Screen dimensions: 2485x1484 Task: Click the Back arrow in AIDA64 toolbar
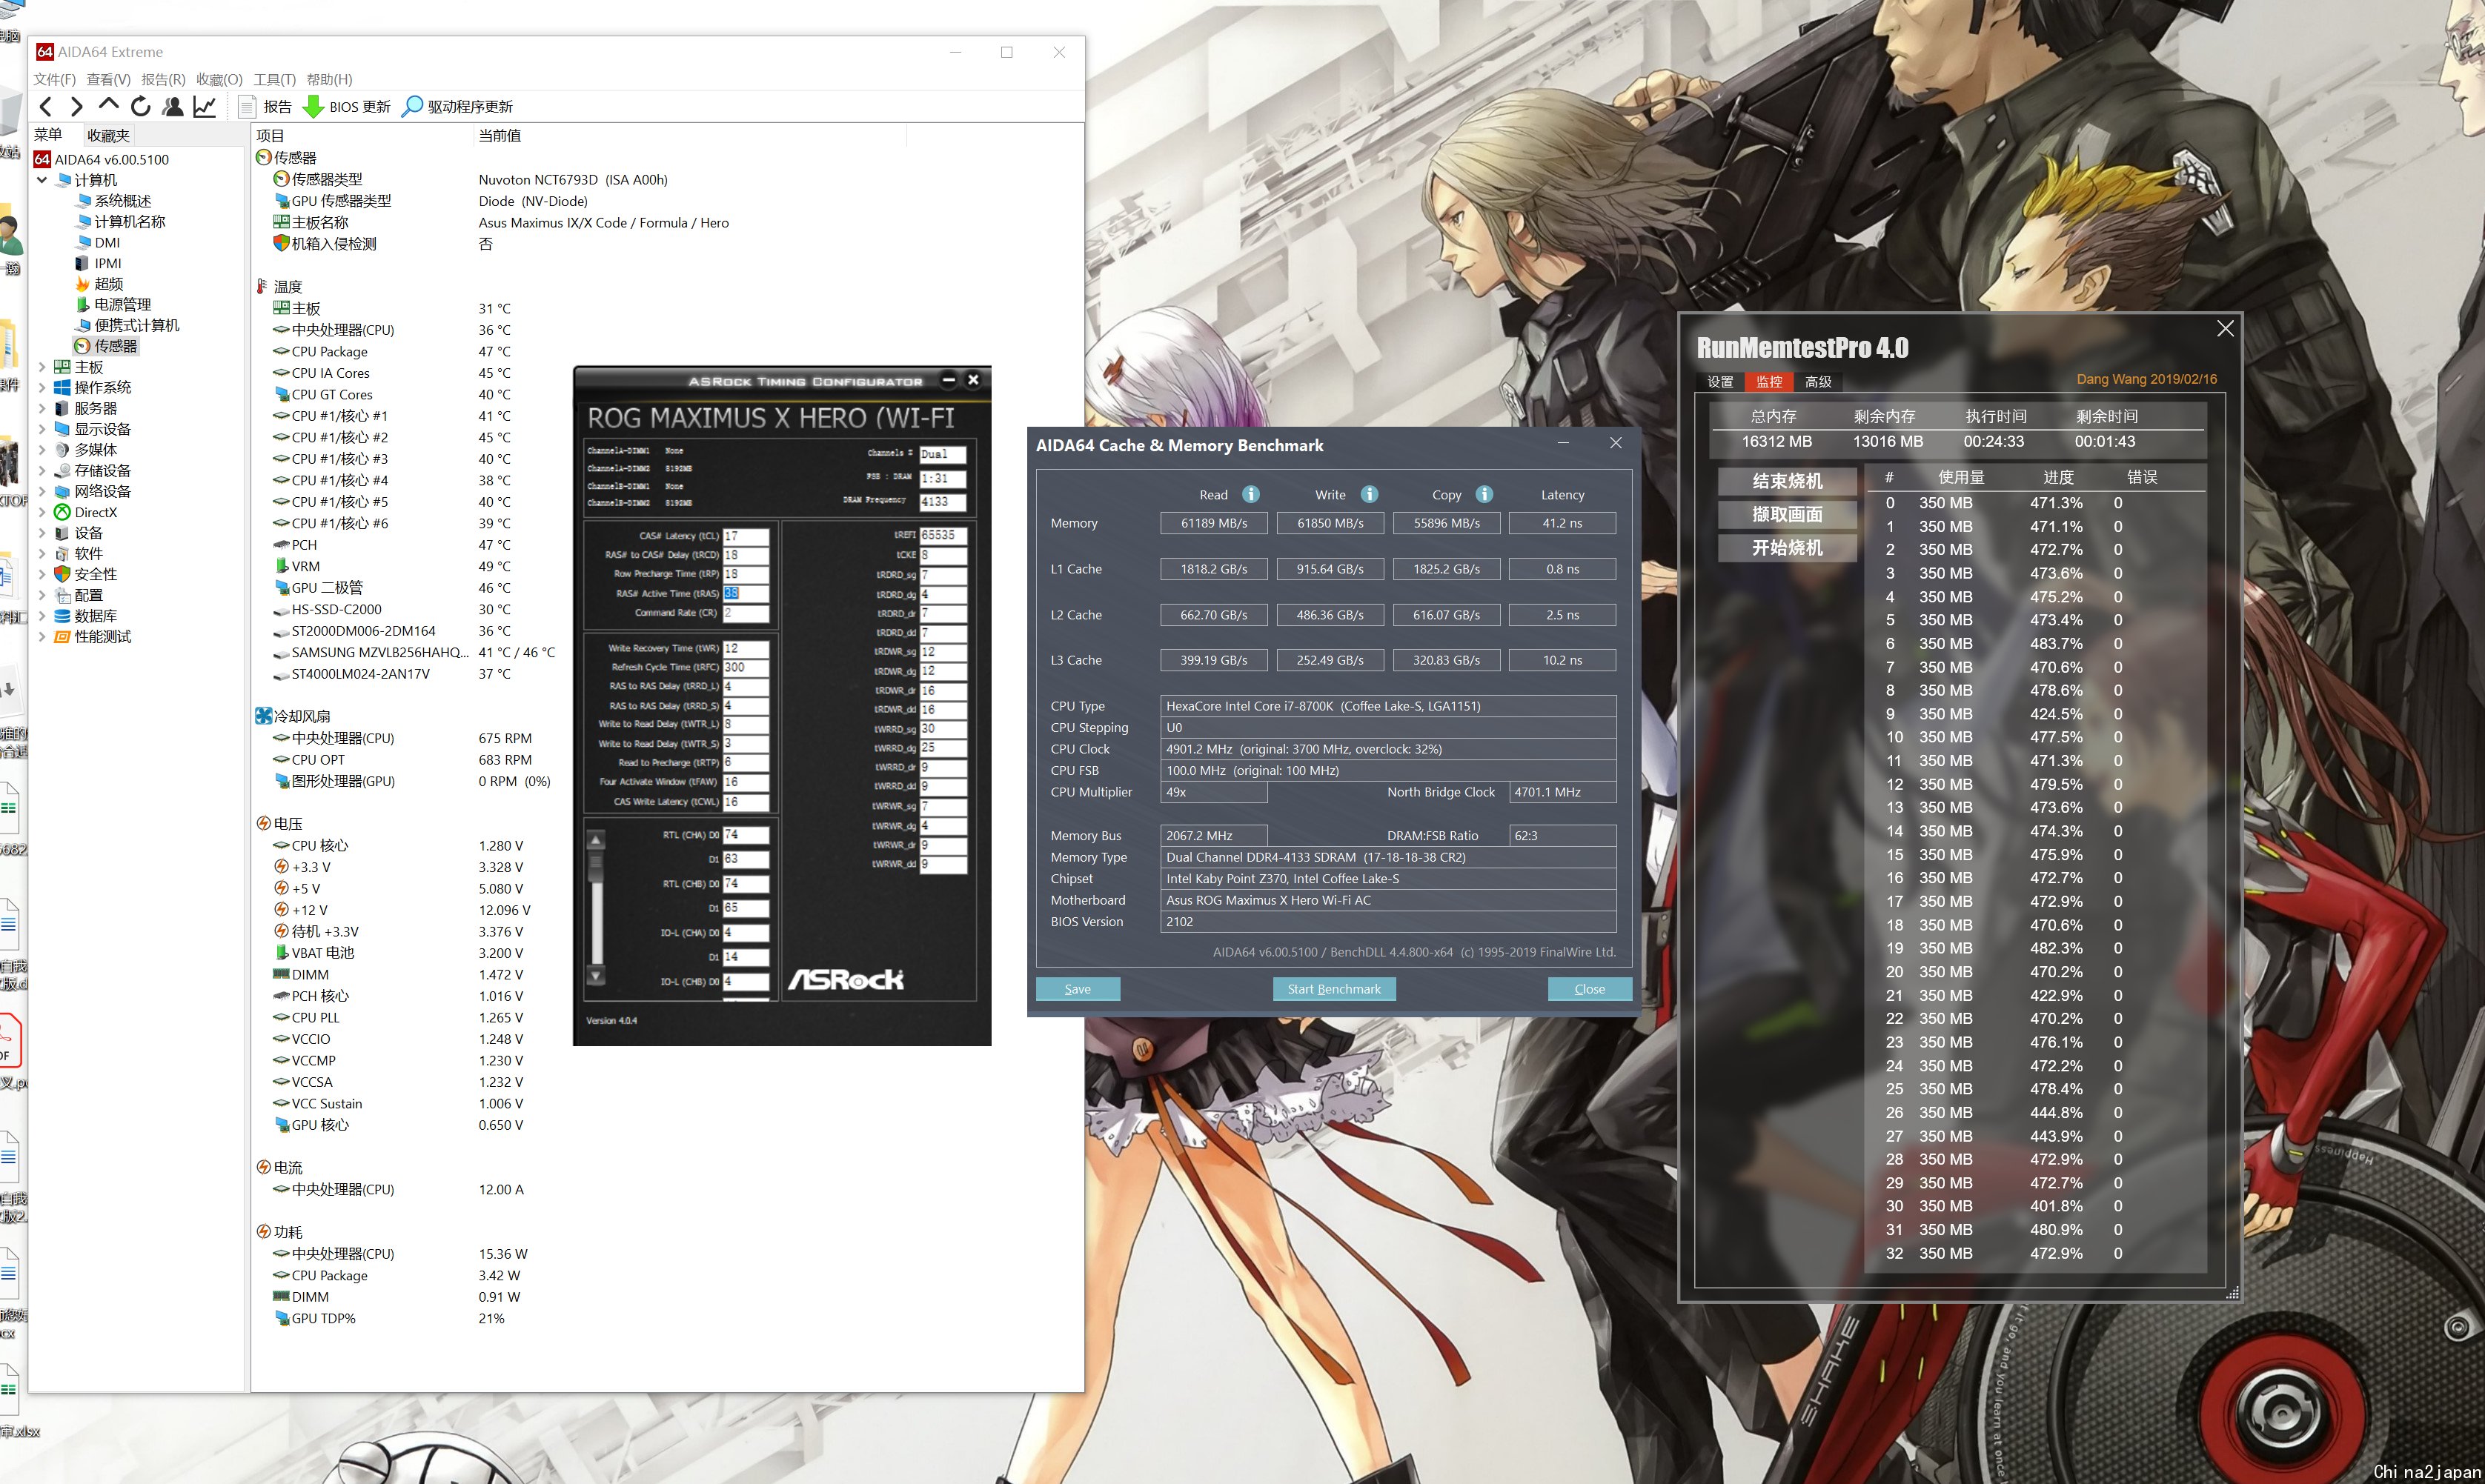coord(46,107)
